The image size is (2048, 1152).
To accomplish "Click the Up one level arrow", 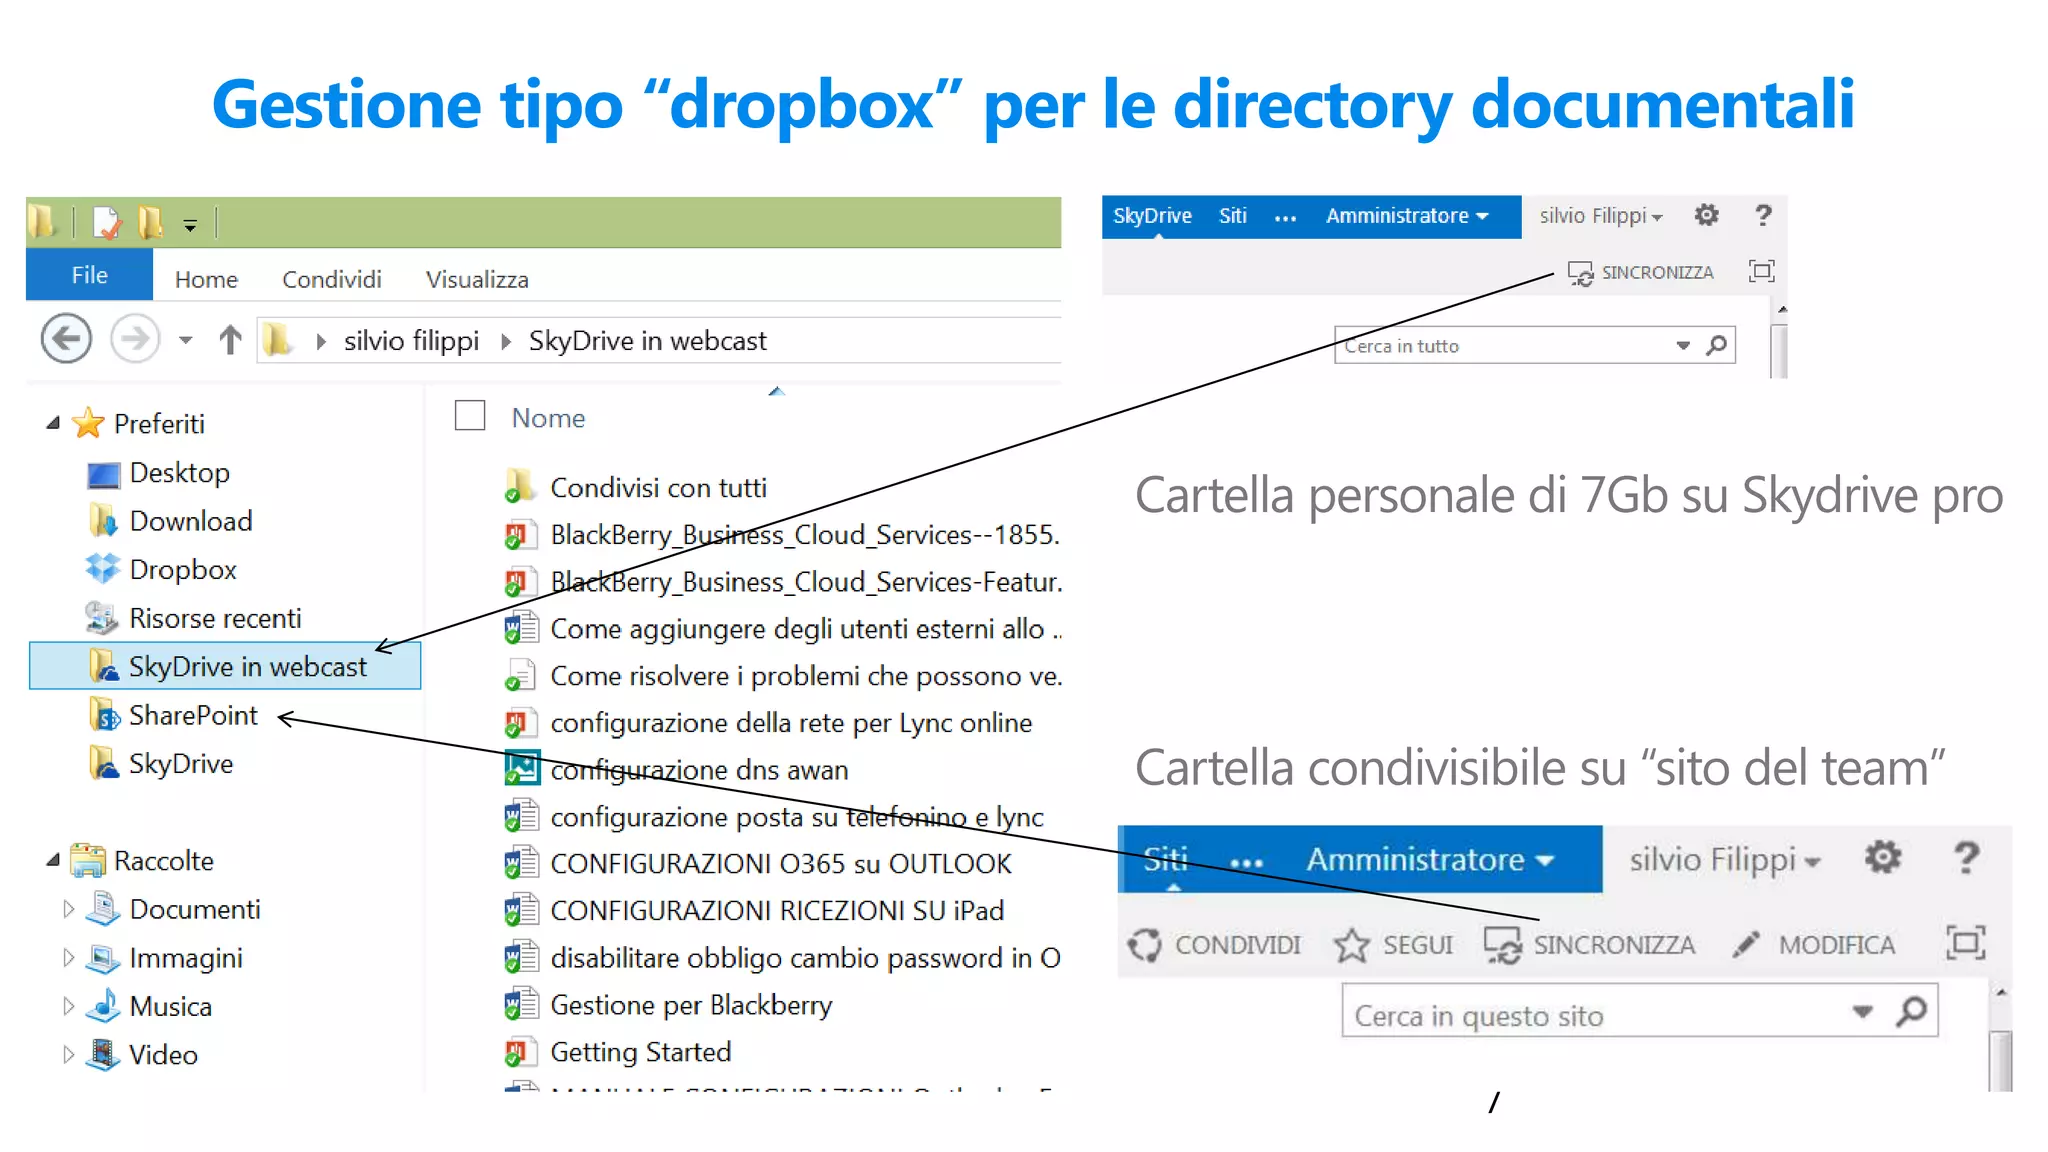I will 230,340.
